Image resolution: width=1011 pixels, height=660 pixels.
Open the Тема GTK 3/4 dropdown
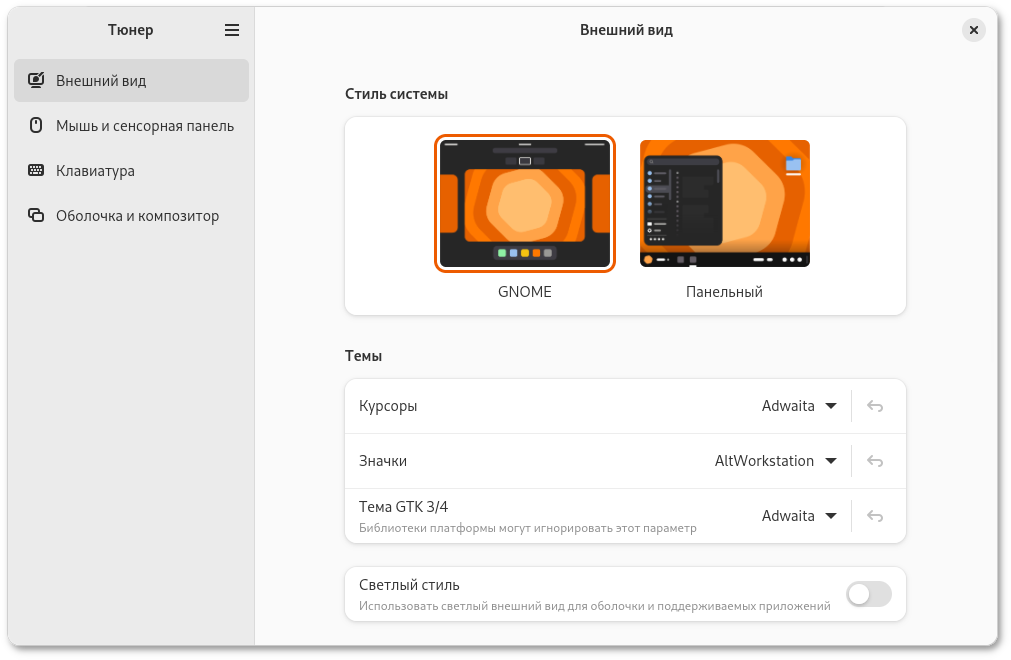tap(799, 516)
